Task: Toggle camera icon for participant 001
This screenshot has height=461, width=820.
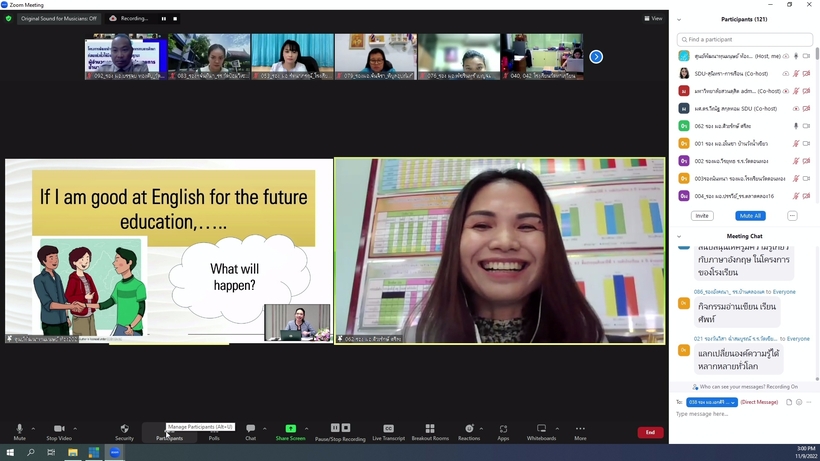Action: click(806, 143)
